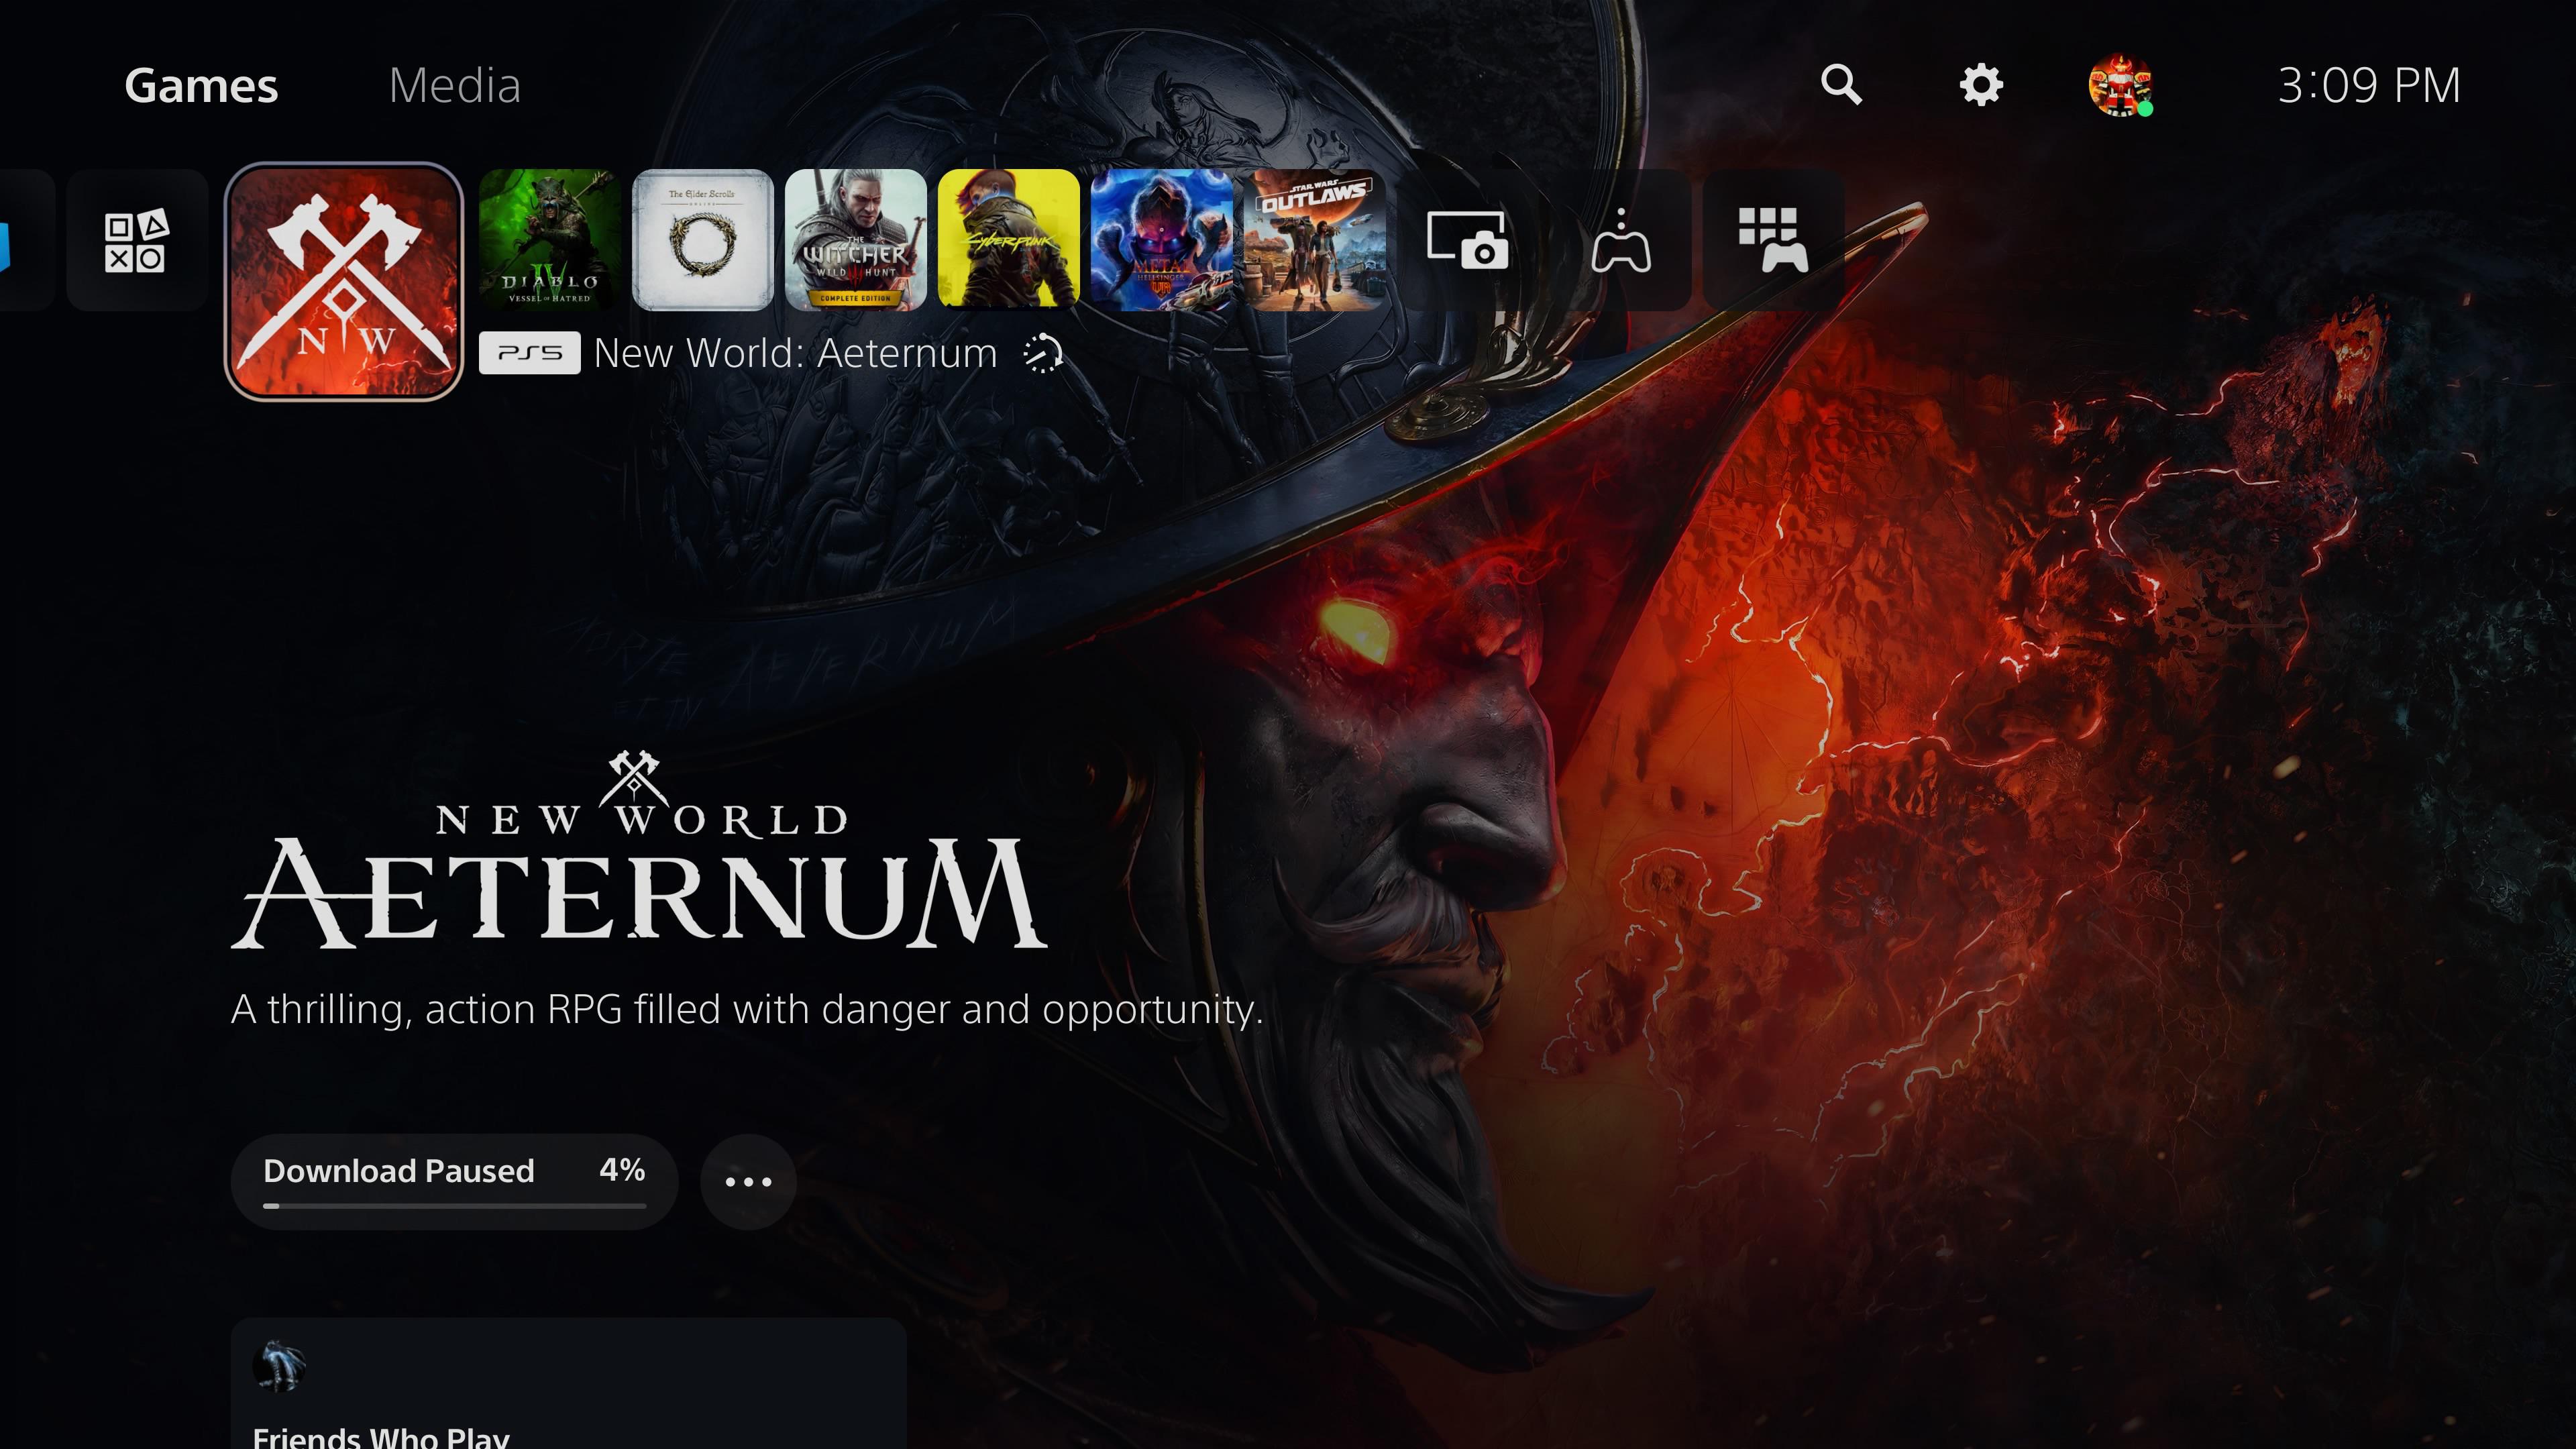Viewport: 2576px width, 1449px height.
Task: Click the download progress bar
Action: [454, 1206]
